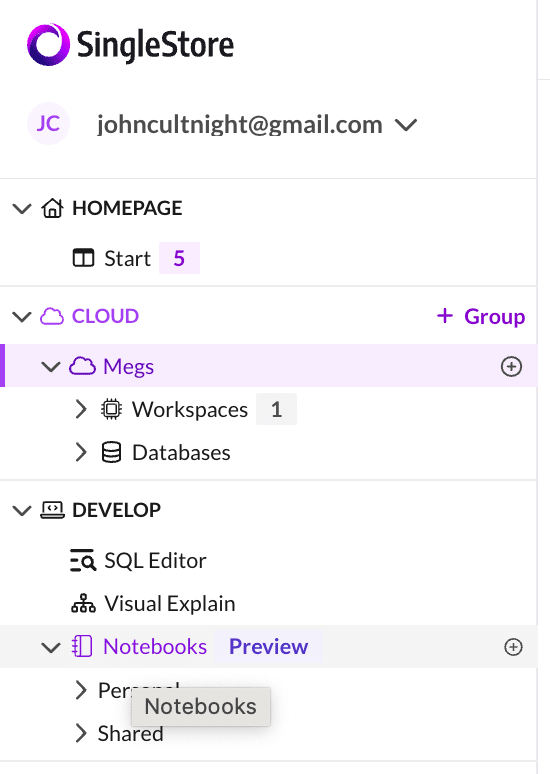Click the plus icon beside Megs

[x=511, y=367]
